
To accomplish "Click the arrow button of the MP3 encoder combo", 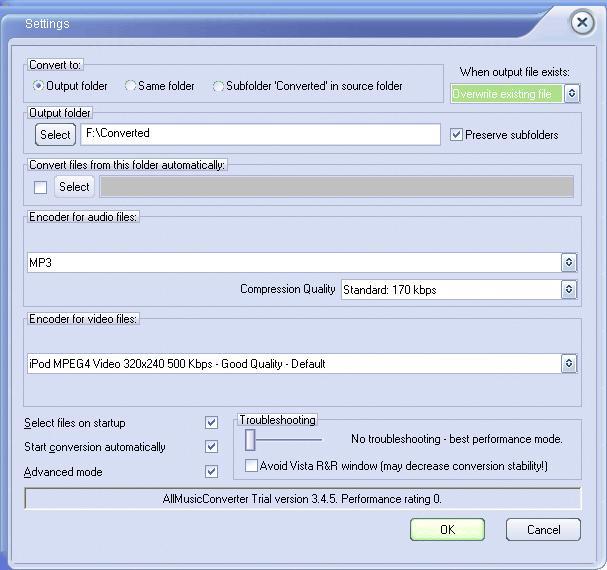I will coord(569,263).
